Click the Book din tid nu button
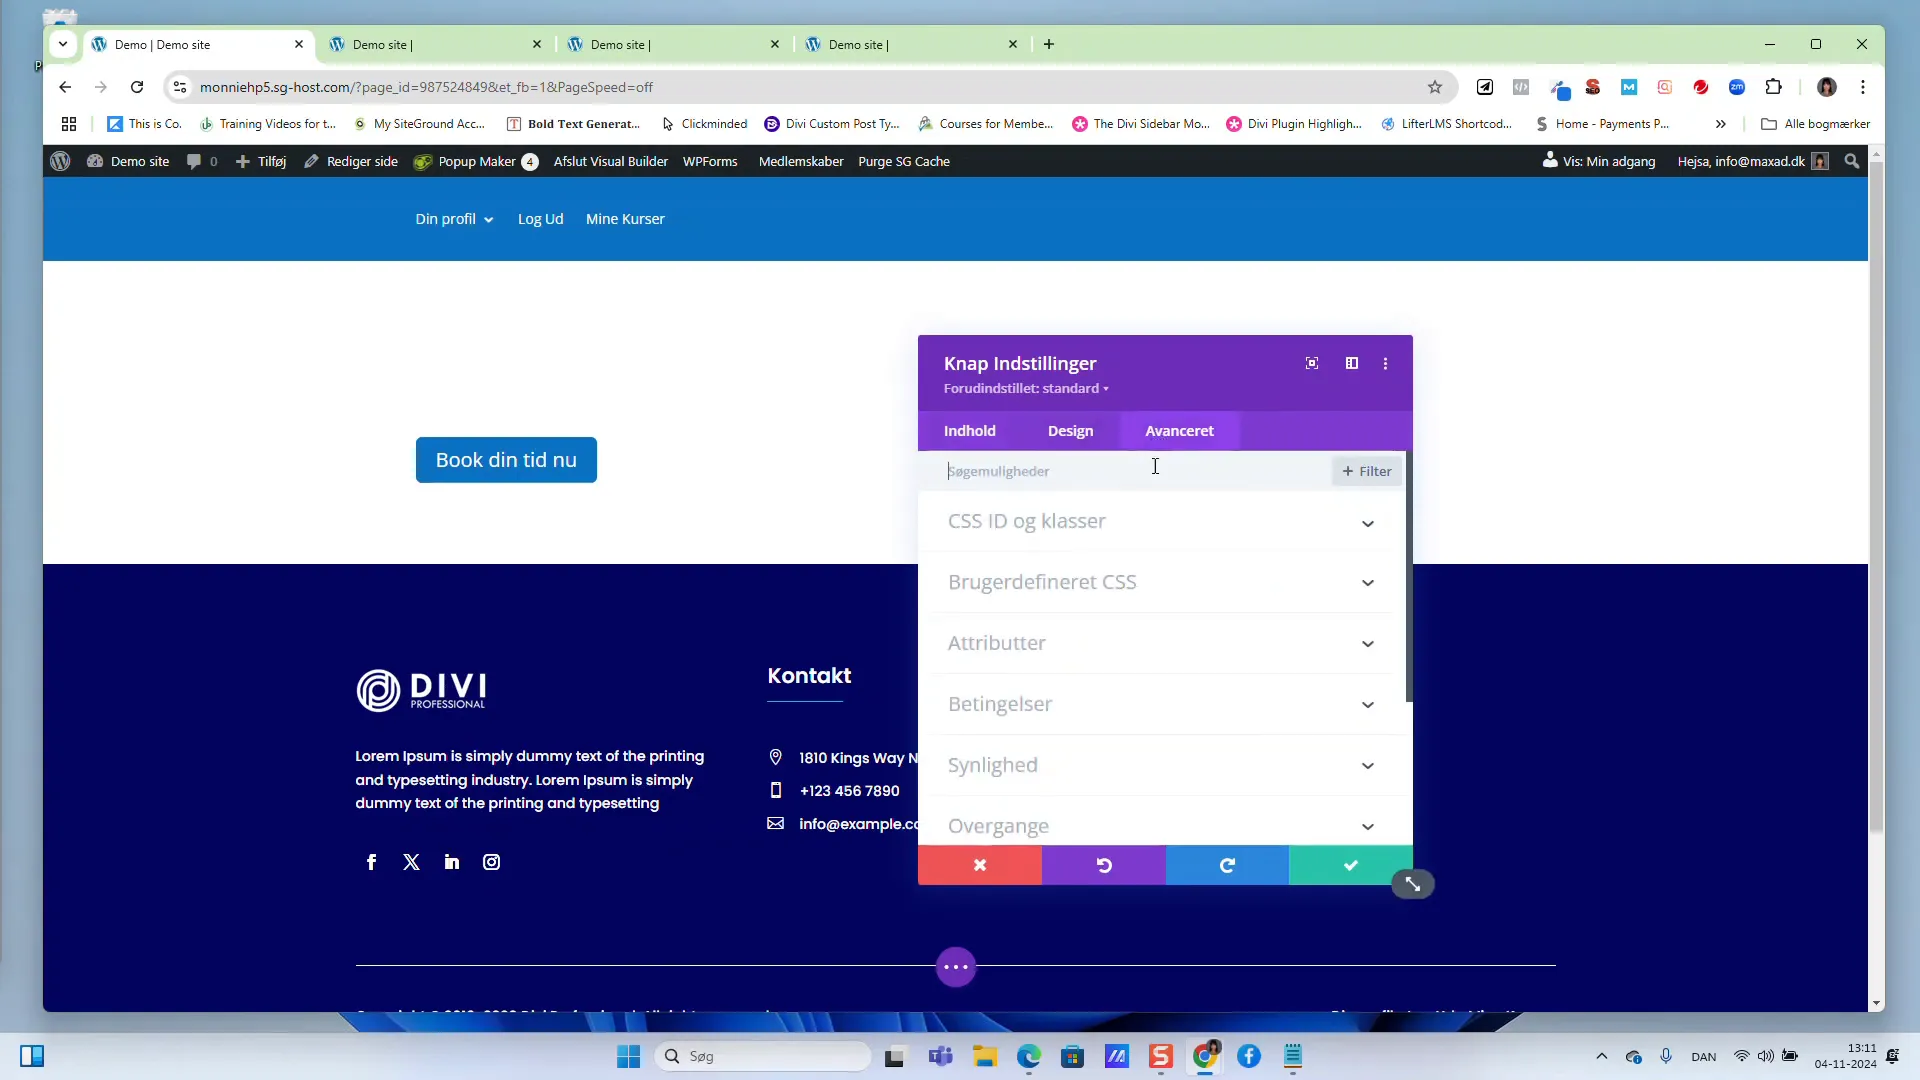This screenshot has width=1920, height=1080. (x=506, y=460)
